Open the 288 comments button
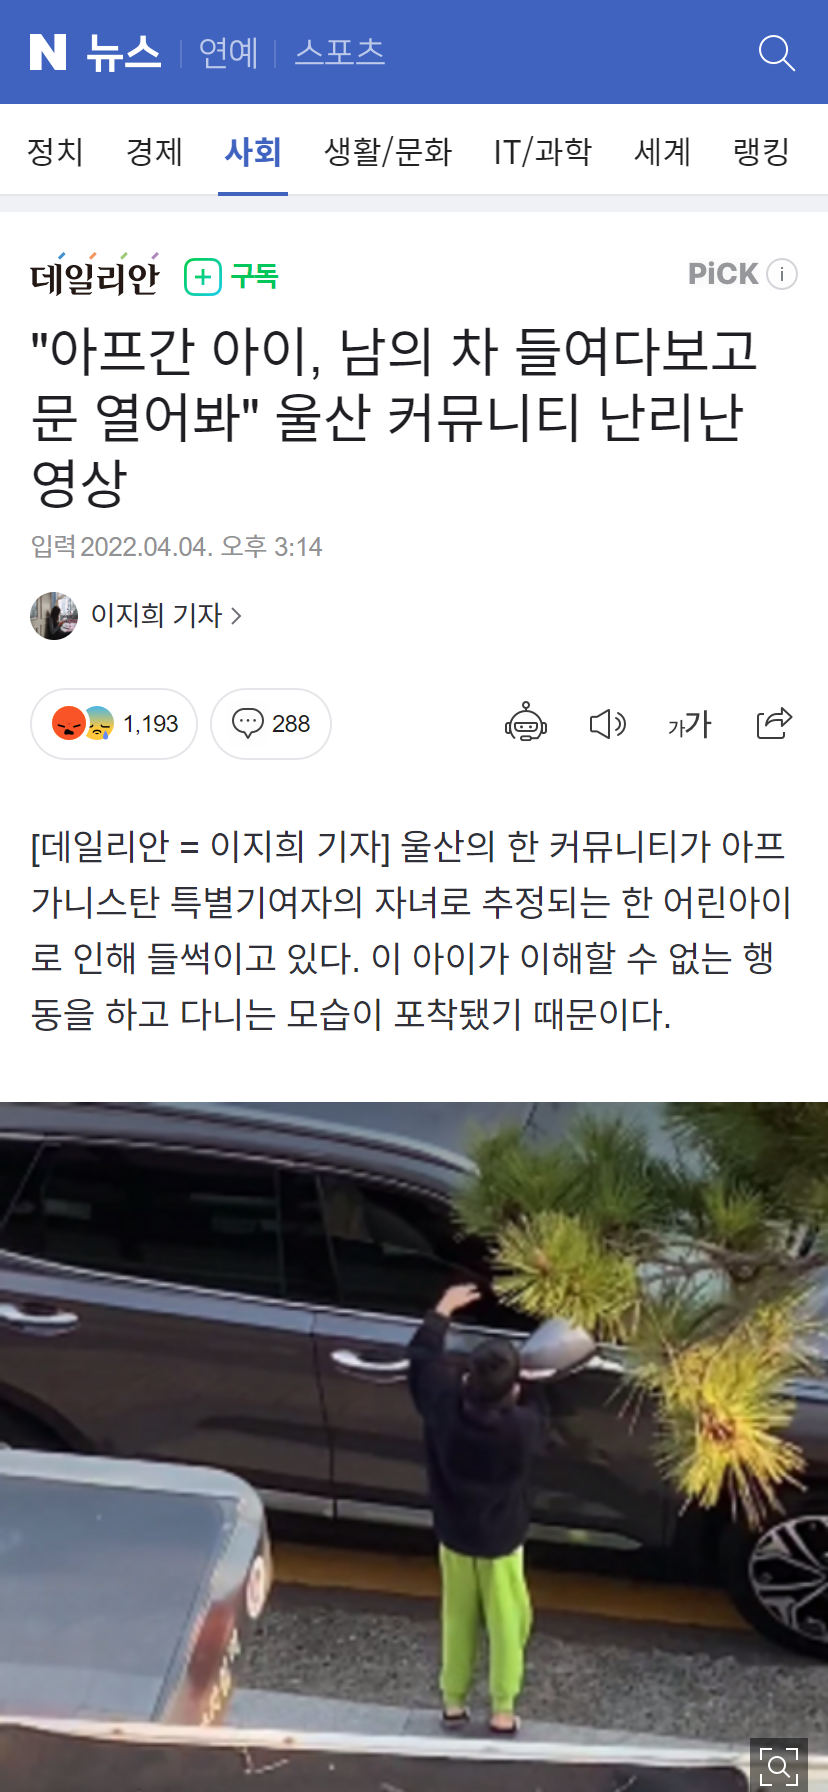The width and height of the screenshot is (828, 1792). (x=271, y=724)
